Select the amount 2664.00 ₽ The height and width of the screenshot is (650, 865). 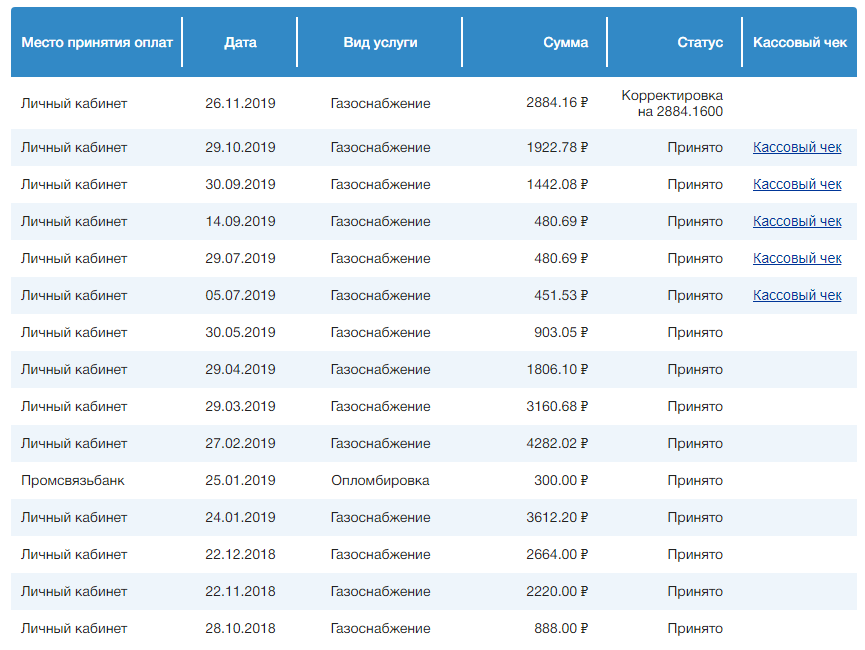[x=557, y=554]
